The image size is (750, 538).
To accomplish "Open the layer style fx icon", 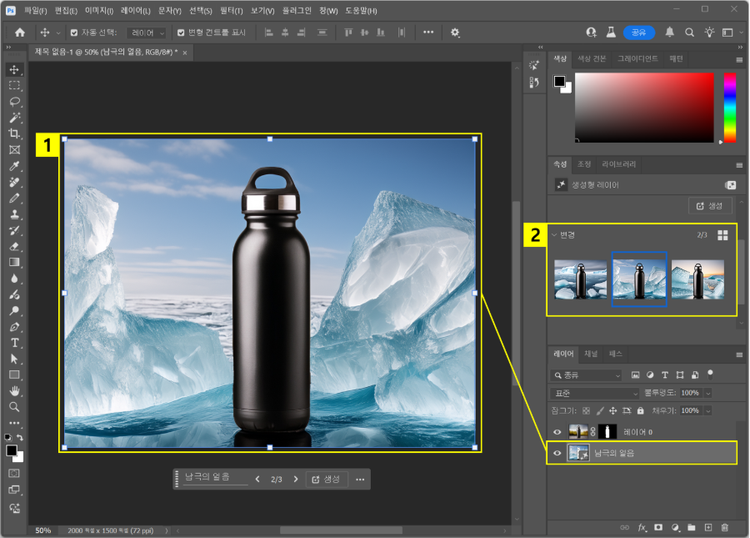I will click(x=643, y=527).
